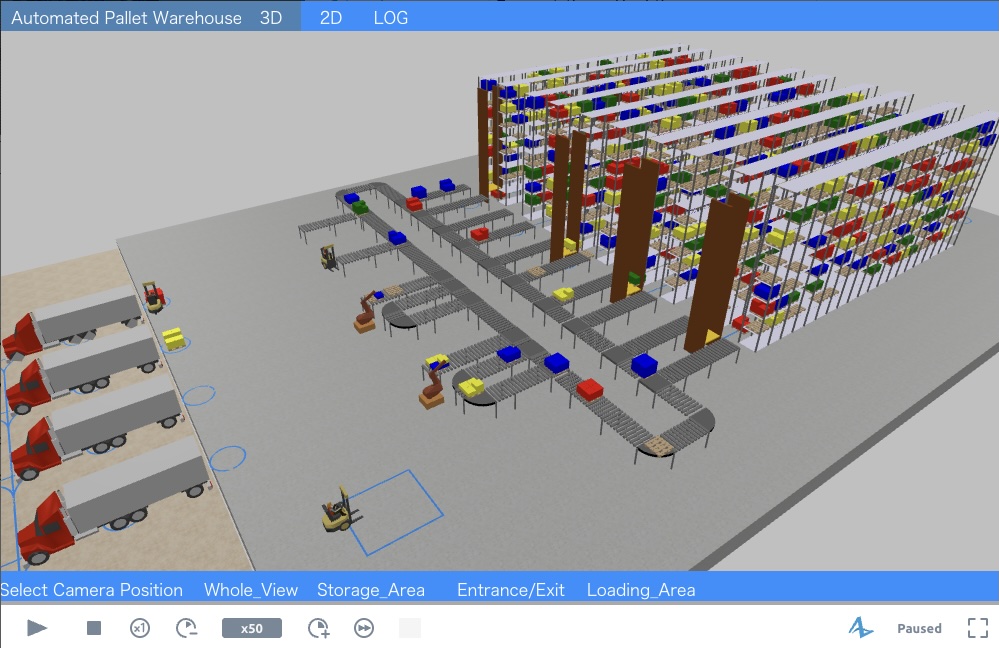This screenshot has height=648, width=999.
Task: Click the Automated Pallet Warehouse title
Action: coord(126,18)
